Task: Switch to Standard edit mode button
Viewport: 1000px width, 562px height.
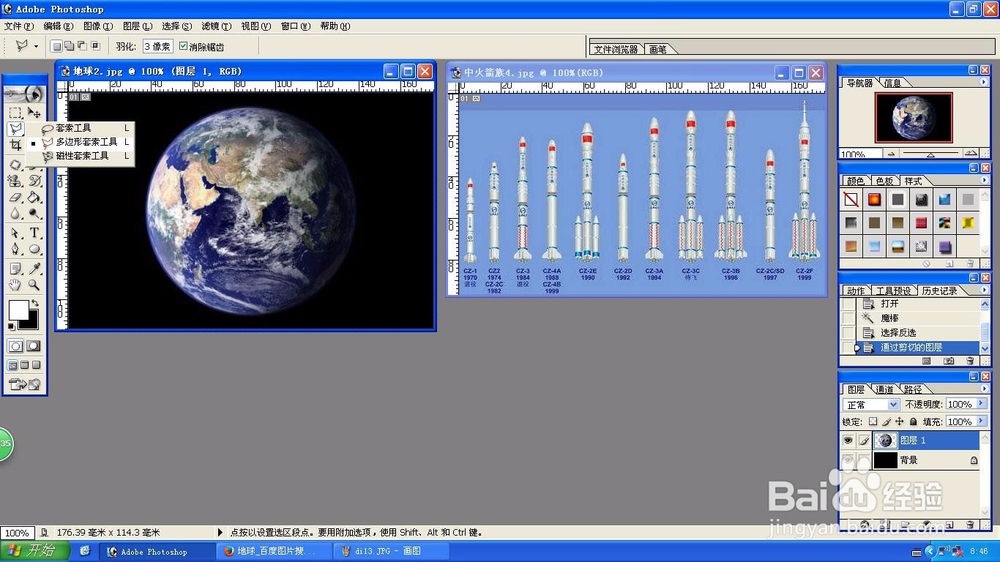Action: pyautogui.click(x=15, y=346)
